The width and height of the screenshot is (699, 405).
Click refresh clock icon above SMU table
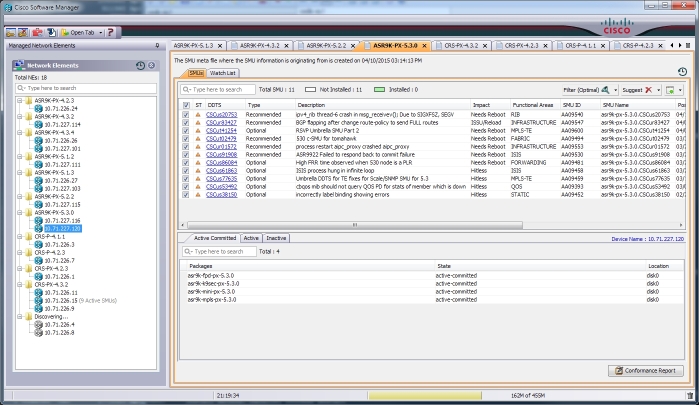682,72
